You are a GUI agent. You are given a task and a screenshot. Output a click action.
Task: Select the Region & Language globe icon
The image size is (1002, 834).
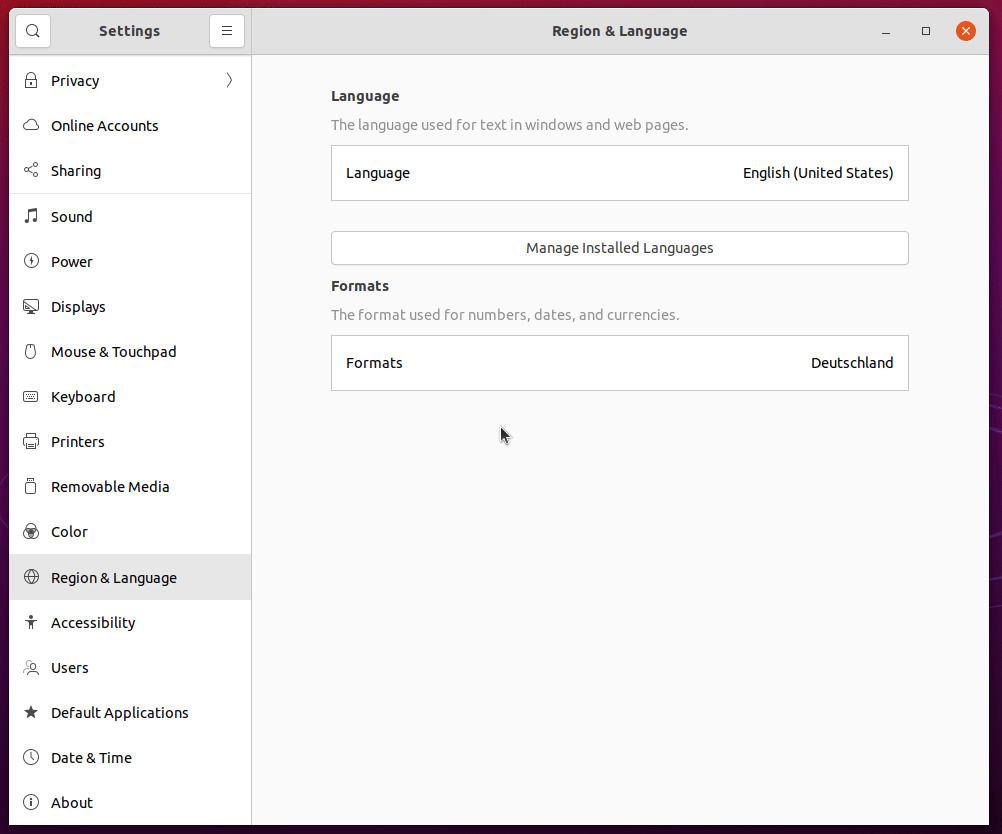(31, 577)
